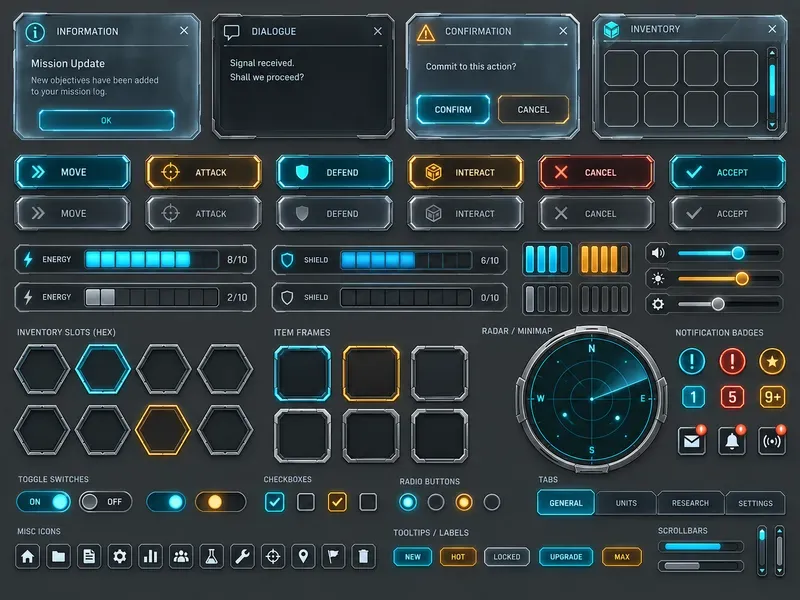
Task: Switch to the Research tab
Action: click(x=690, y=503)
